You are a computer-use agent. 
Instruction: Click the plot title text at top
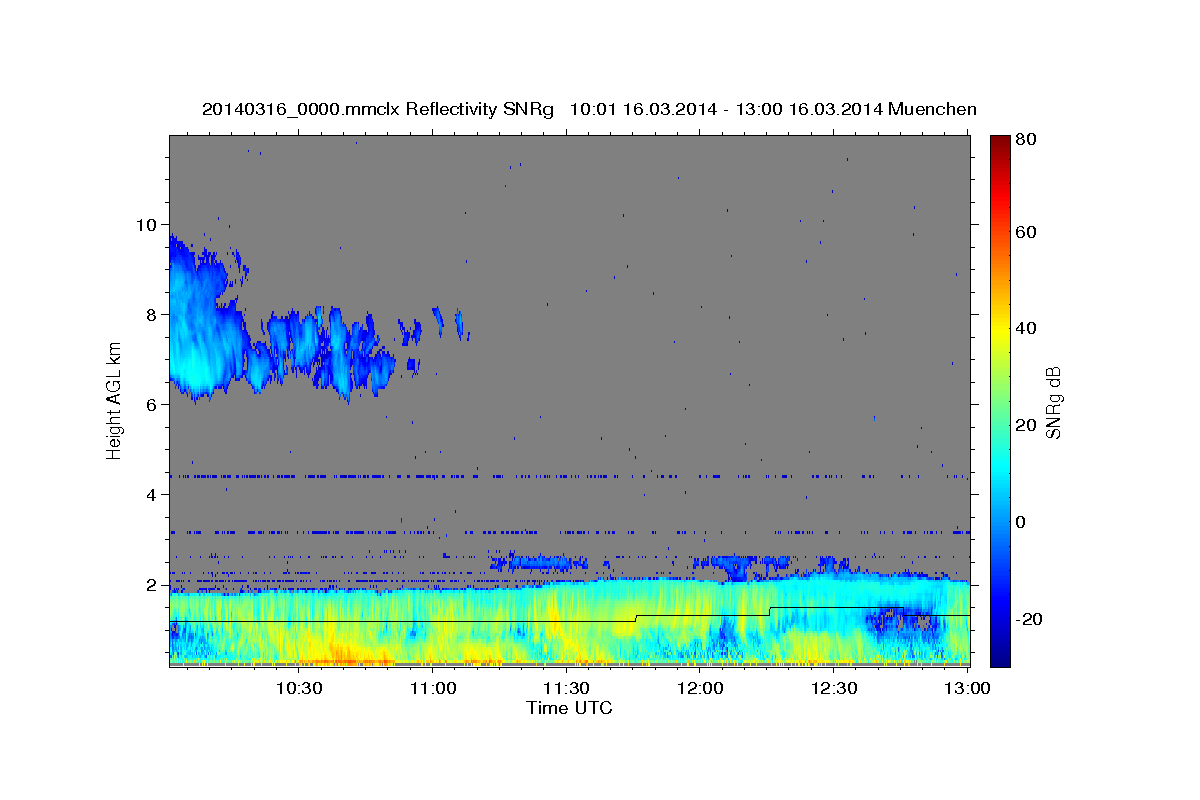pos(589,109)
